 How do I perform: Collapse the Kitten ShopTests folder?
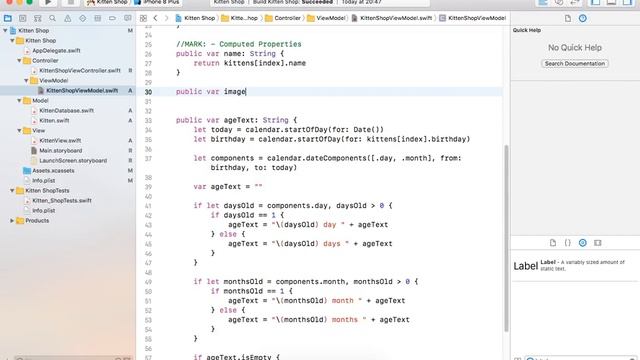12,191
